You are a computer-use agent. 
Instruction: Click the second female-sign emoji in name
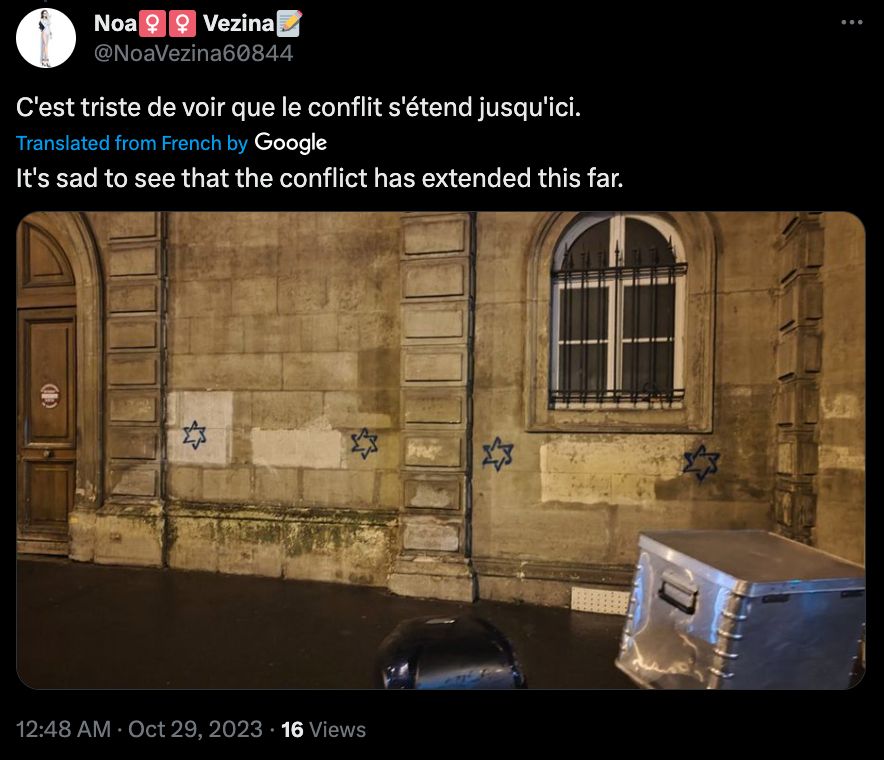click(x=182, y=24)
